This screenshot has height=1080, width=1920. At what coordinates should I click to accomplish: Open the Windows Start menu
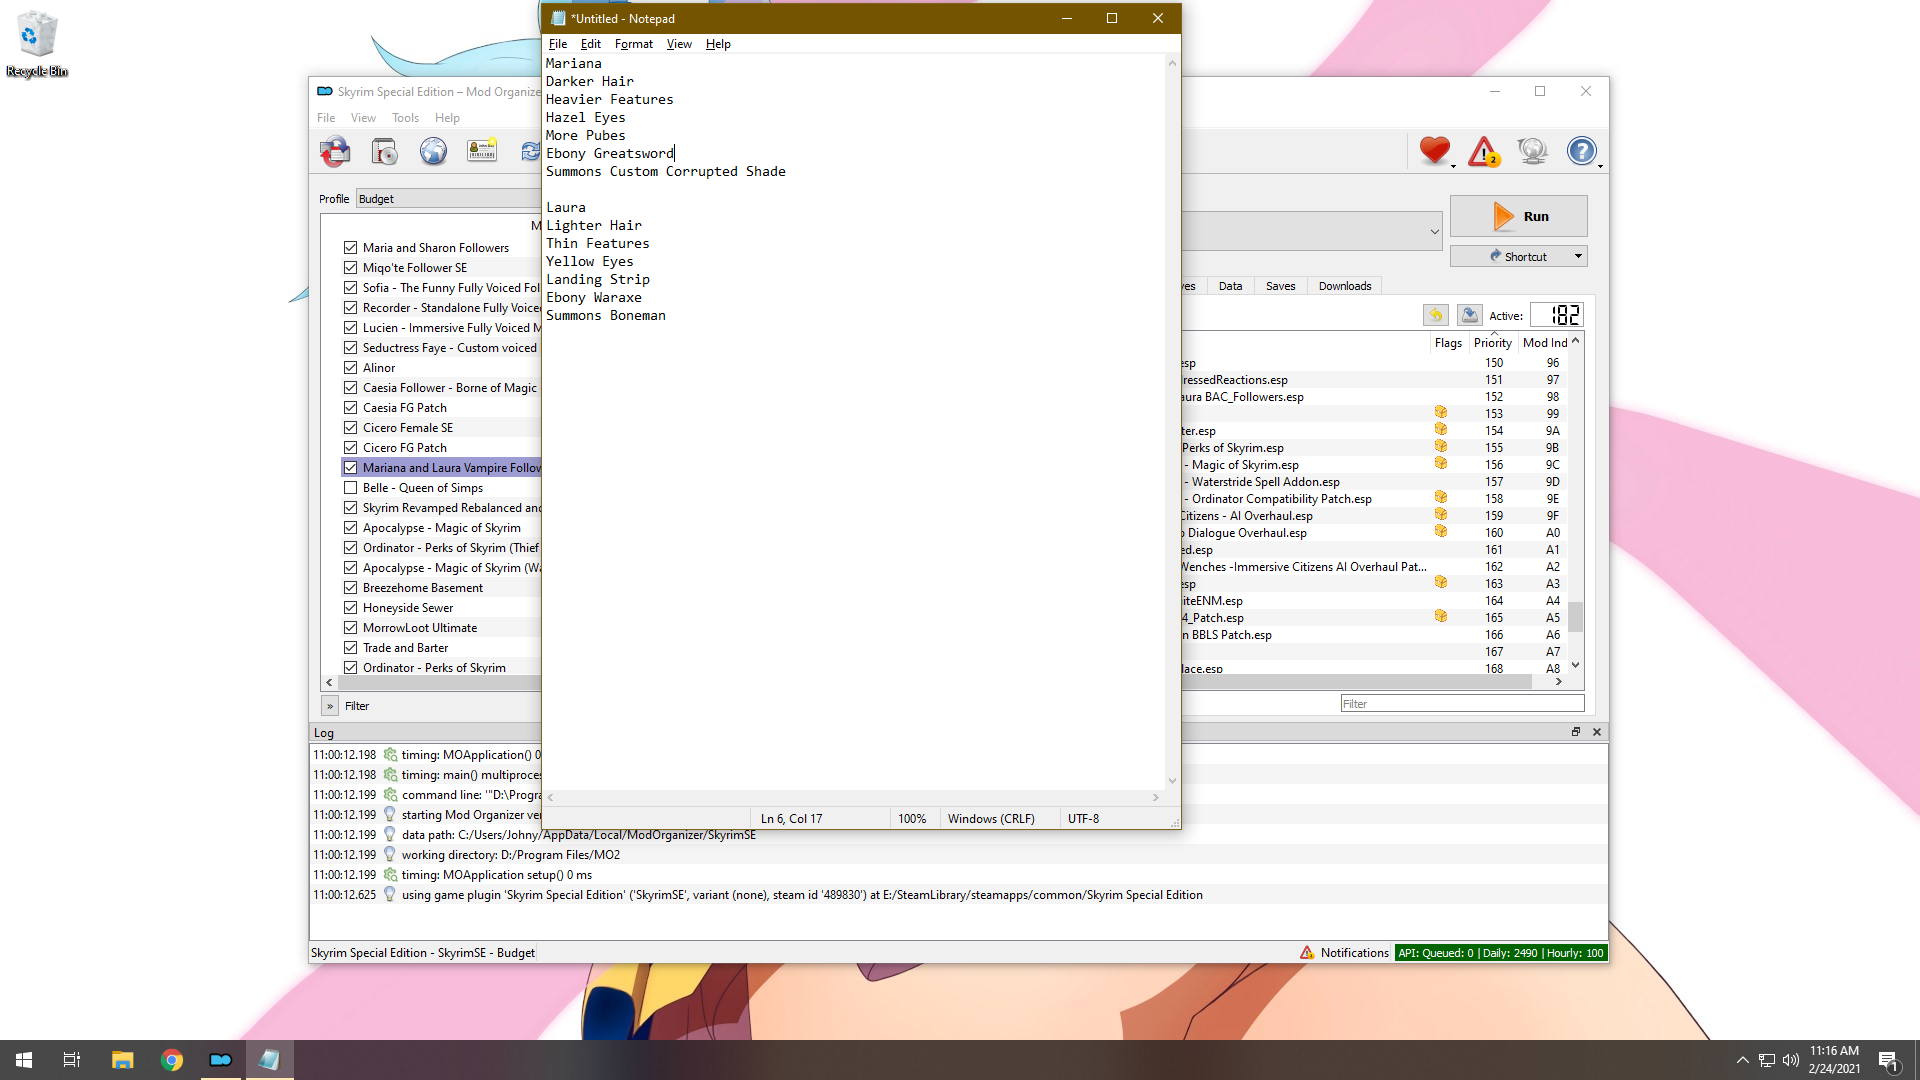pos(24,1060)
